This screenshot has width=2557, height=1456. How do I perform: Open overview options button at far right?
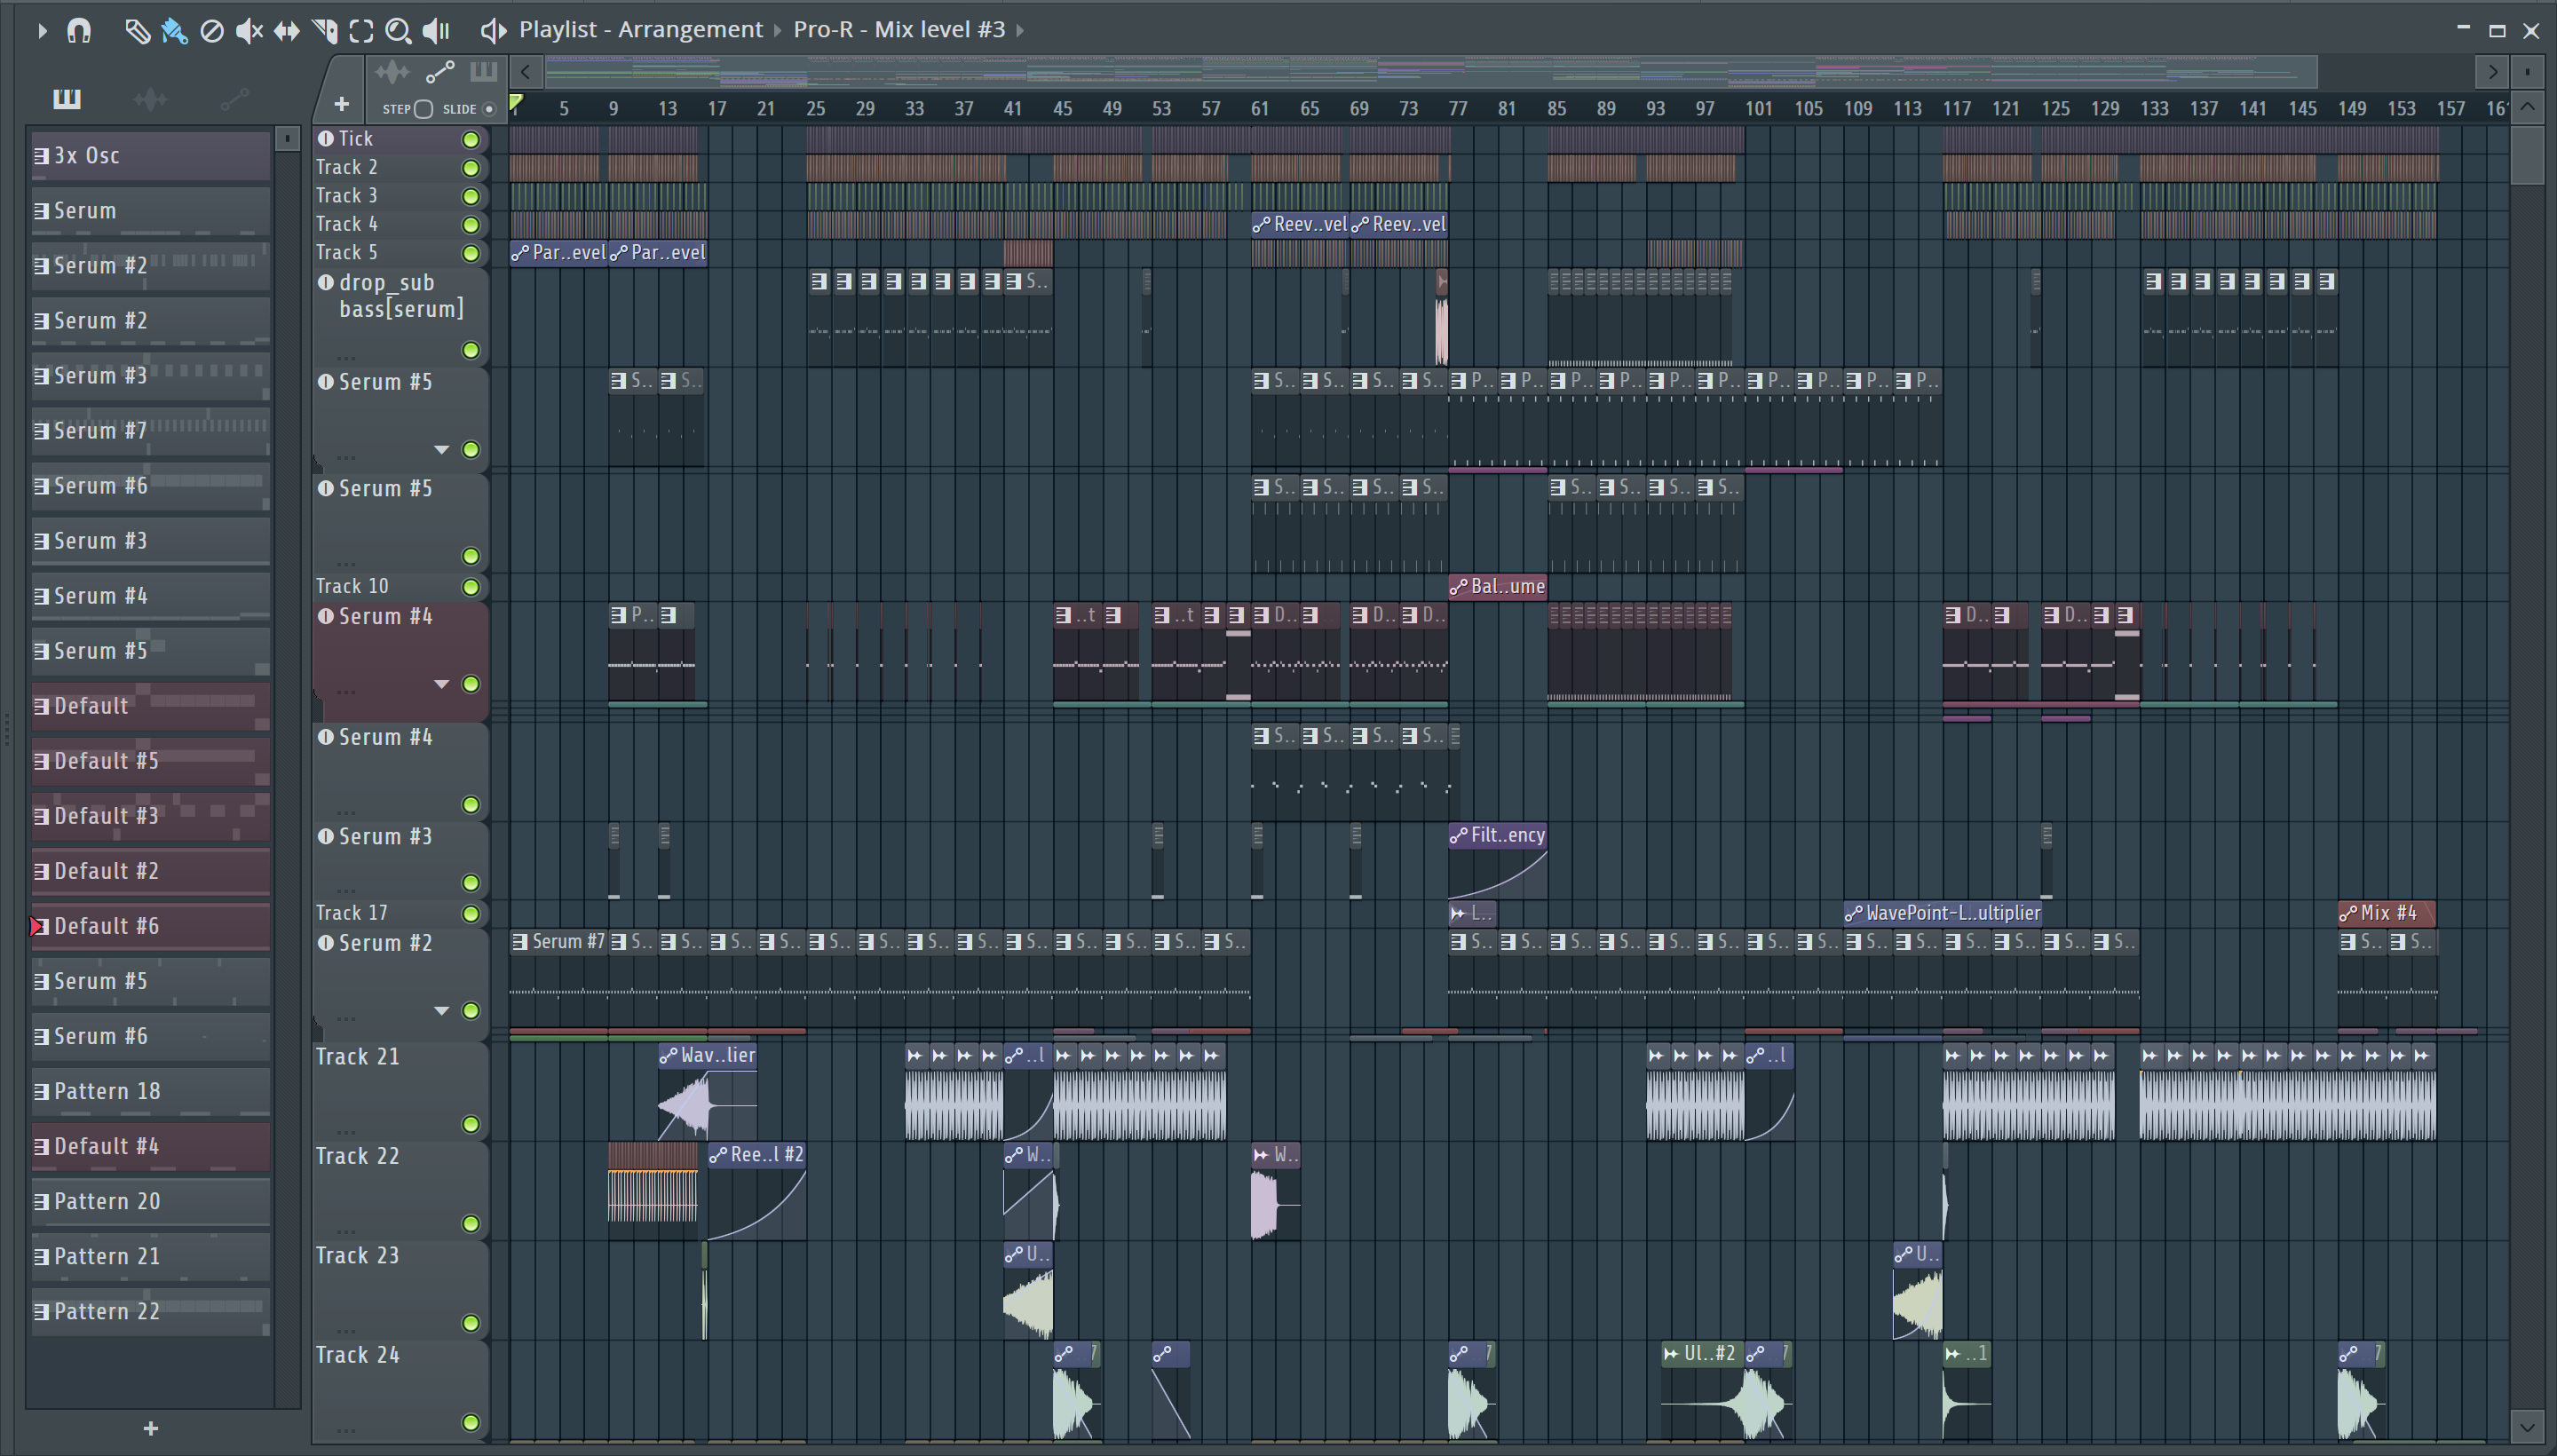tap(2528, 72)
